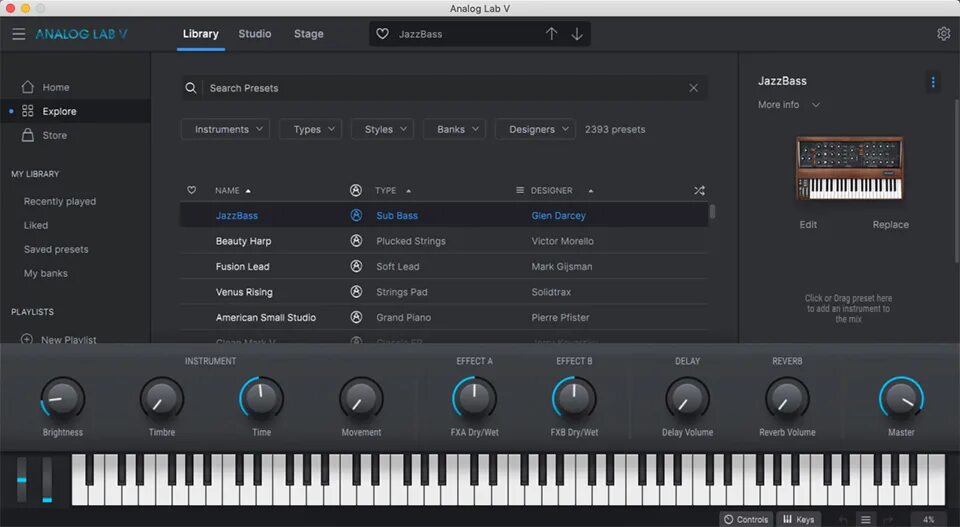
Task: Click the 4% CPU meter
Action: pyautogui.click(x=928, y=520)
